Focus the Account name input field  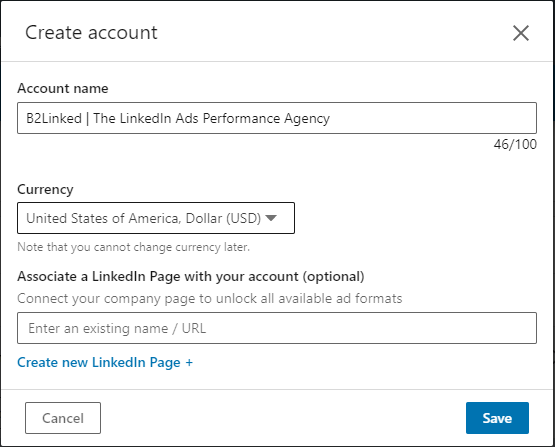277,118
